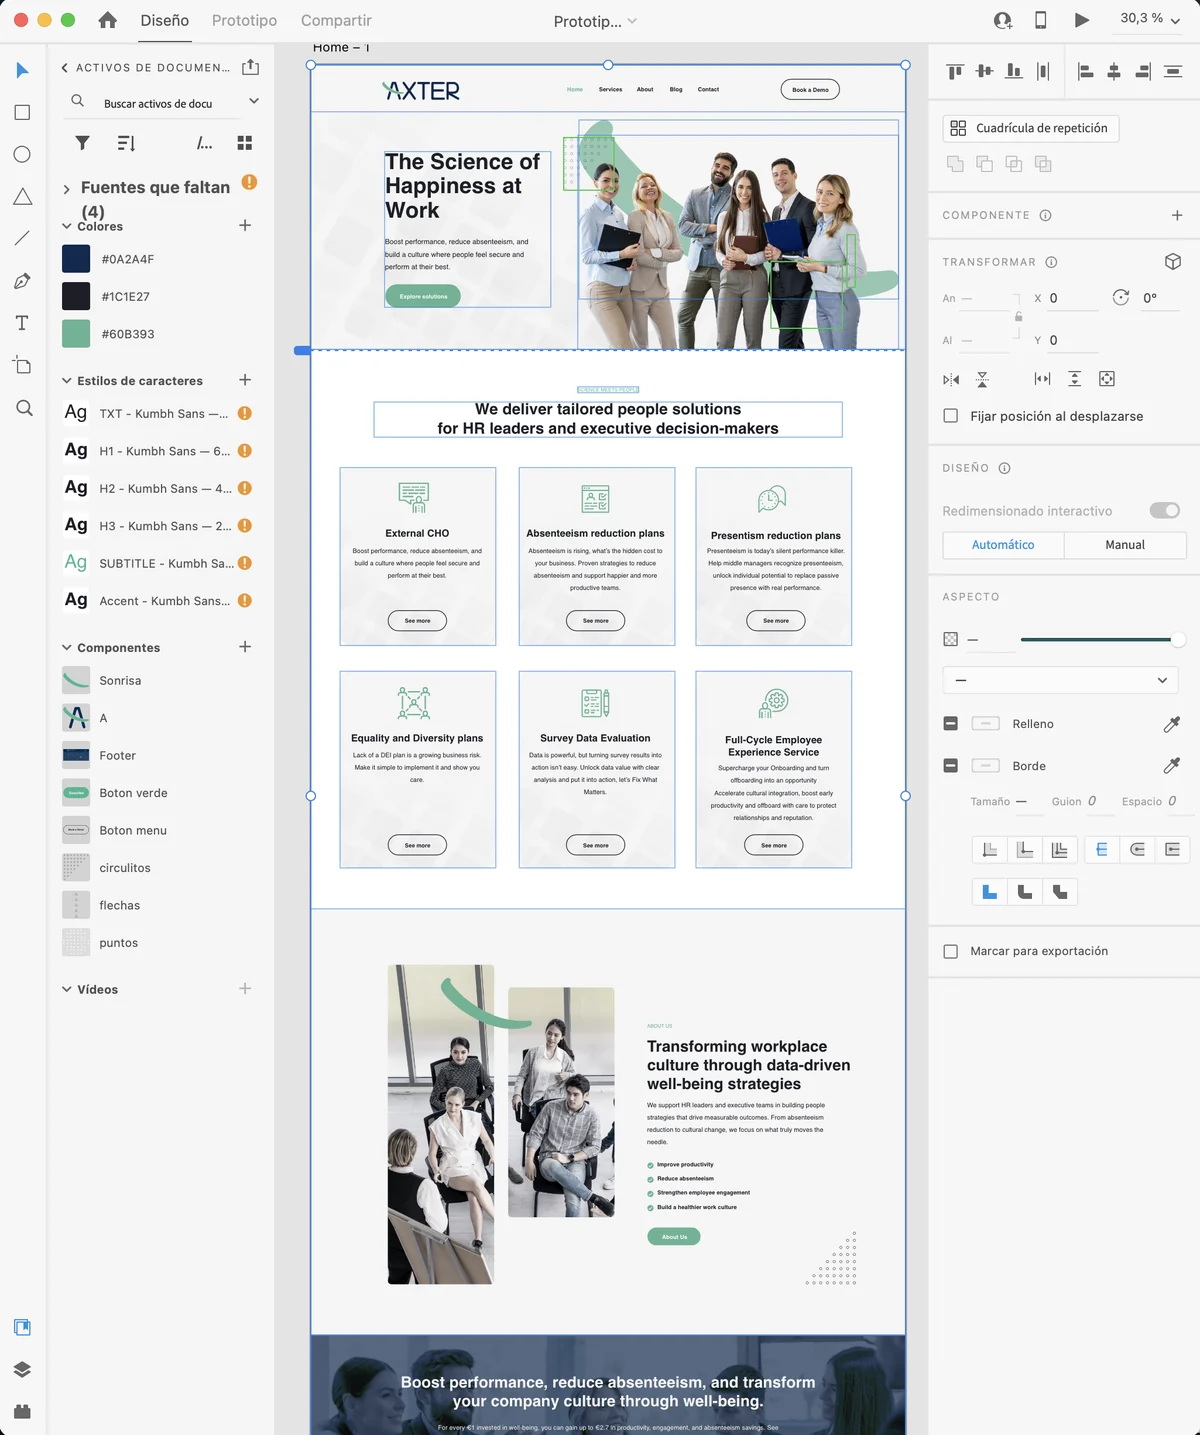1200x1435 pixels.
Task: Align selection to left edge
Action: [x=1085, y=71]
